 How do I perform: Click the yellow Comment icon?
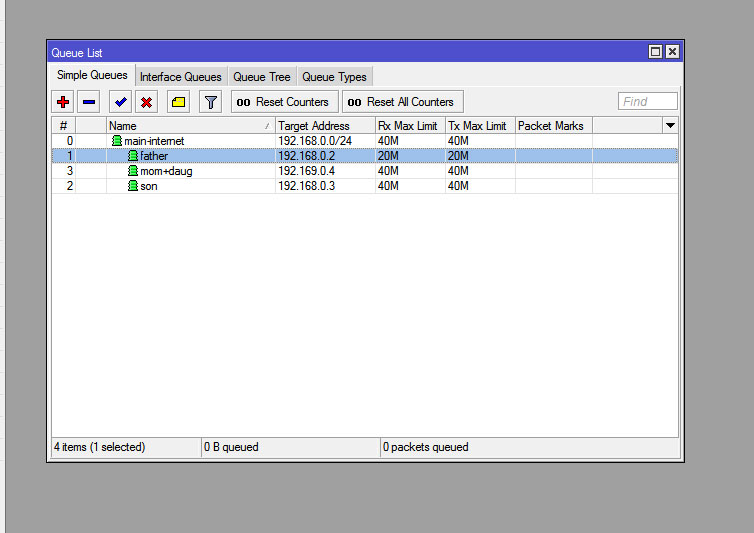tap(178, 102)
